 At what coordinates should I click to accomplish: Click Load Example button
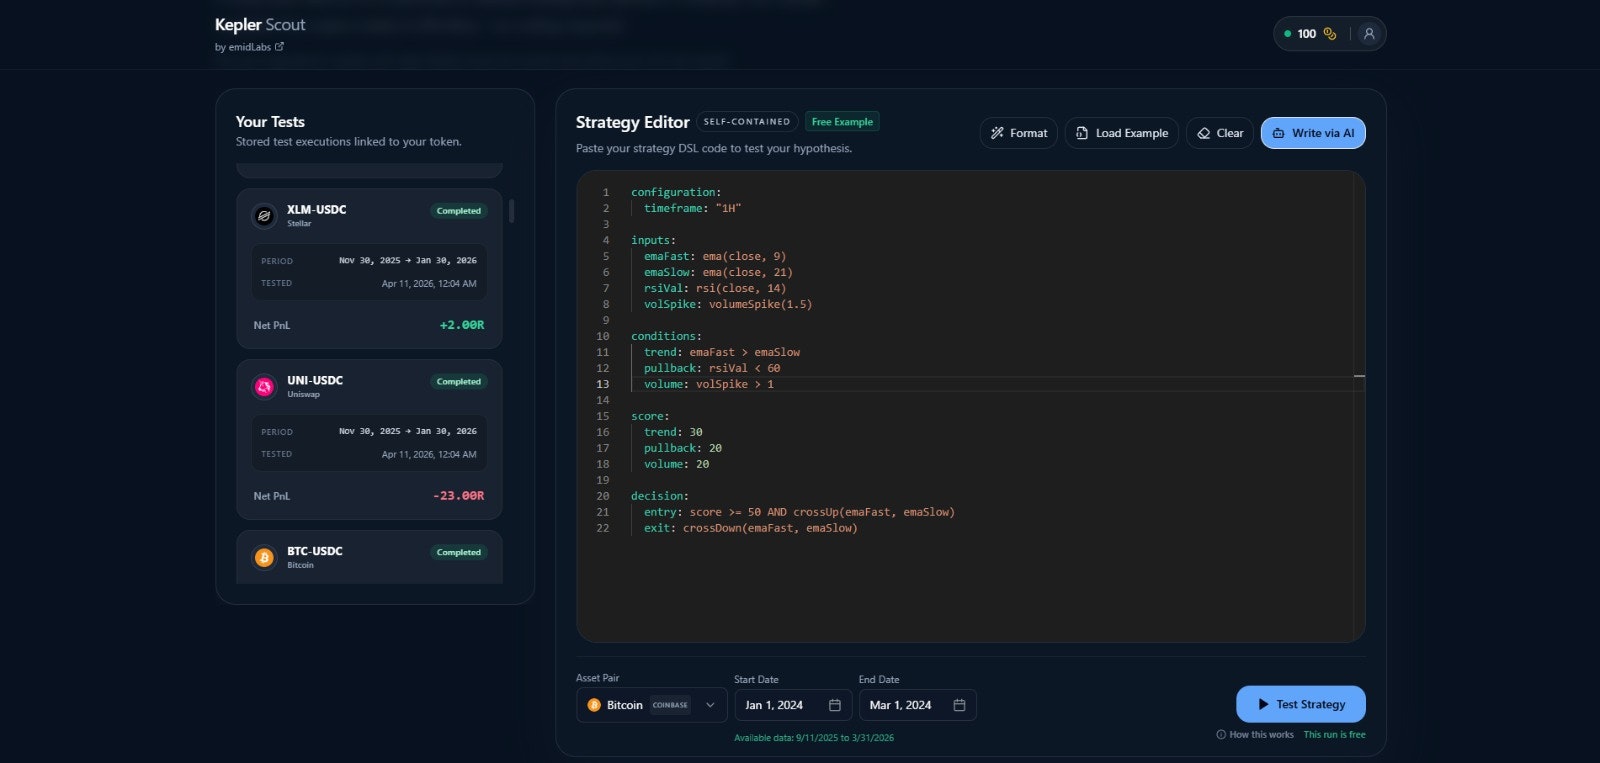[1121, 133]
